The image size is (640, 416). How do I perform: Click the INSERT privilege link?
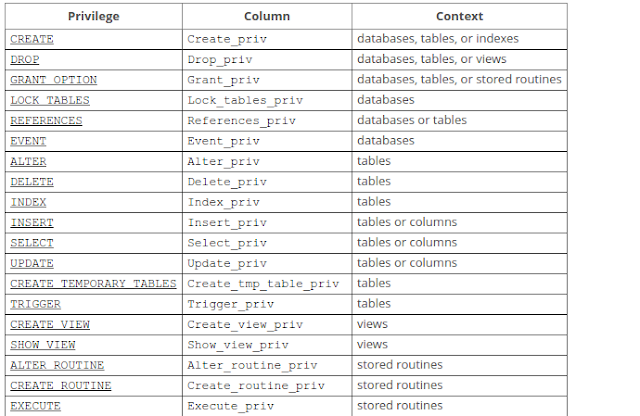coord(32,223)
